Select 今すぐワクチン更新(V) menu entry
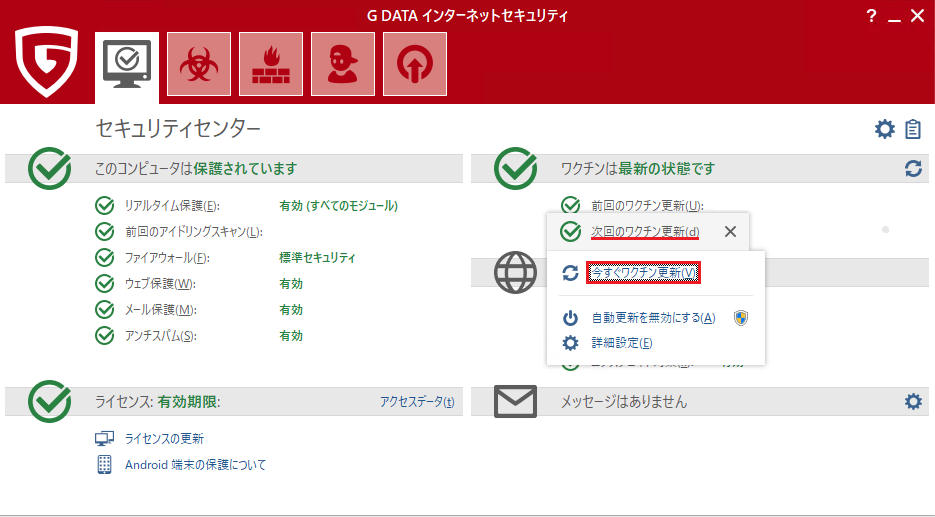 643,273
